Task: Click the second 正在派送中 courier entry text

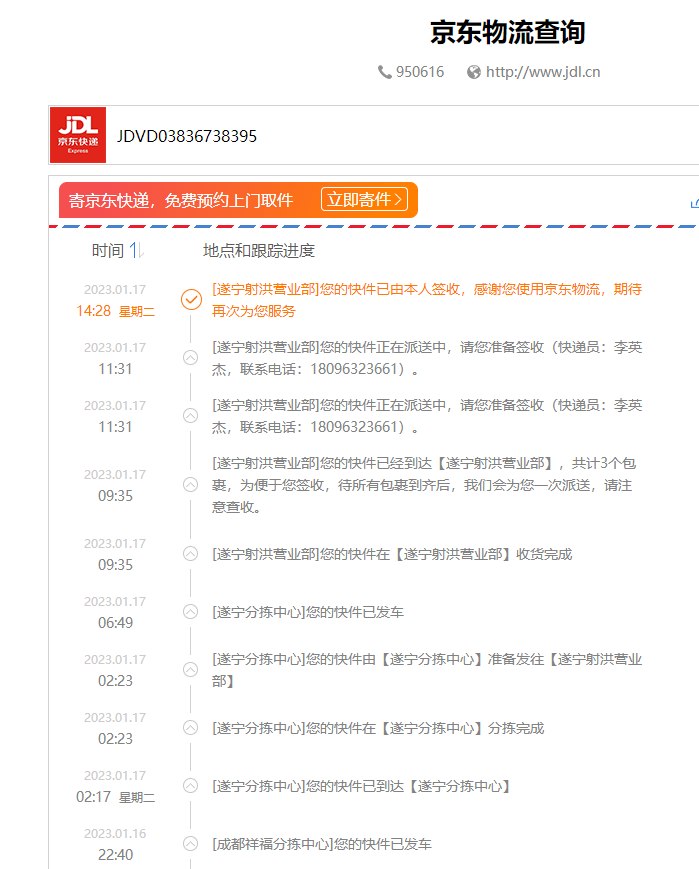Action: click(x=427, y=416)
